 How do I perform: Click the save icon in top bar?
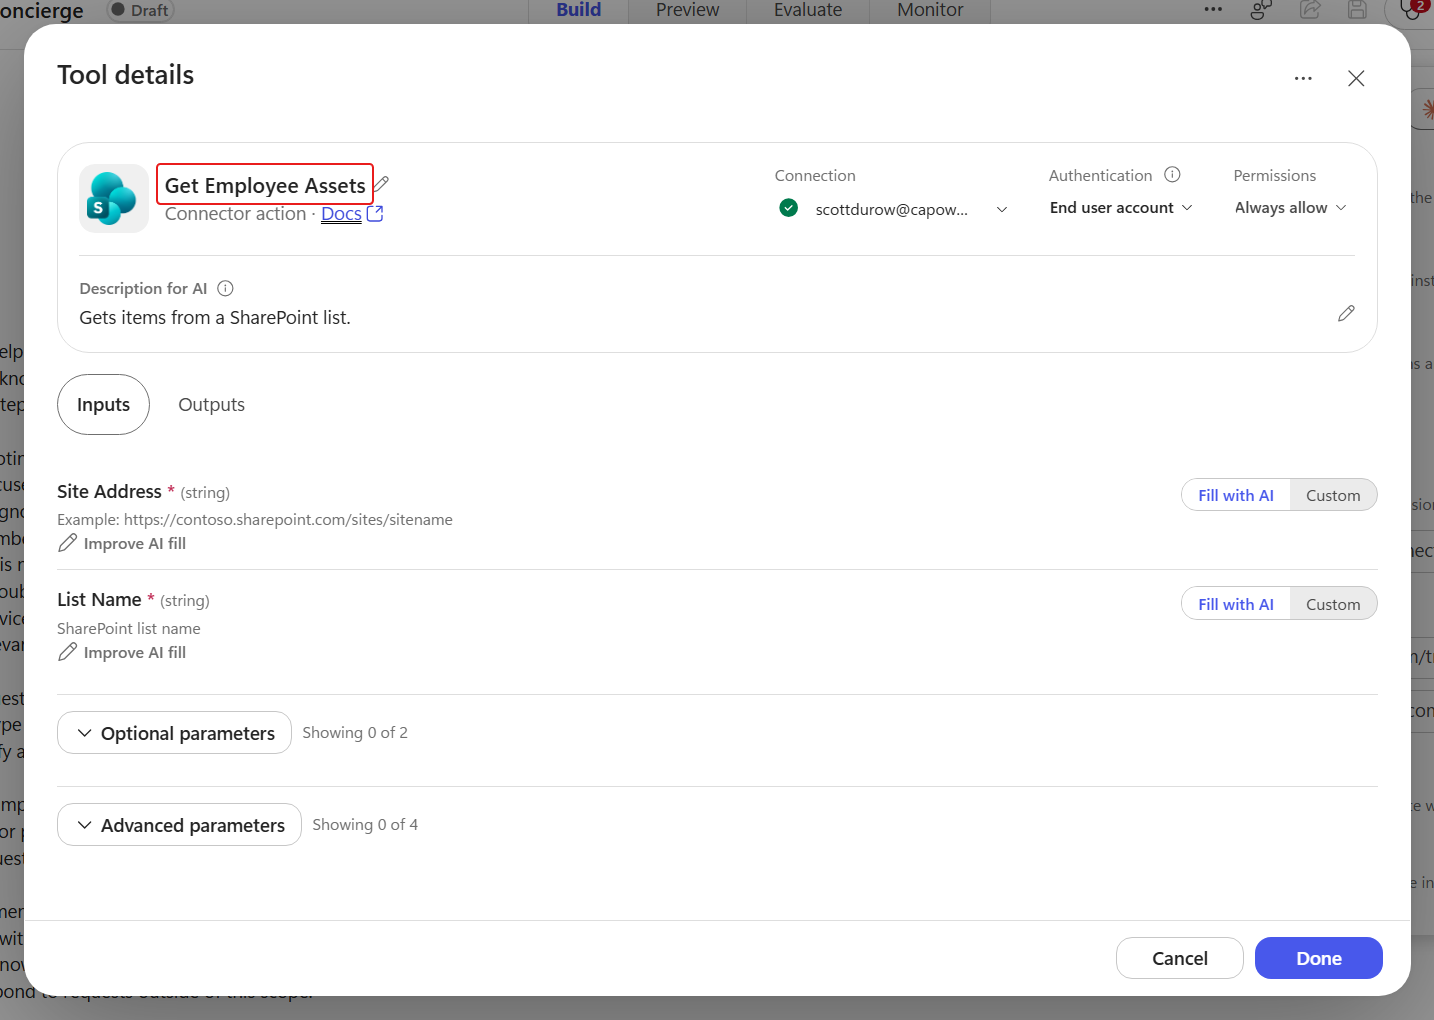tap(1357, 9)
